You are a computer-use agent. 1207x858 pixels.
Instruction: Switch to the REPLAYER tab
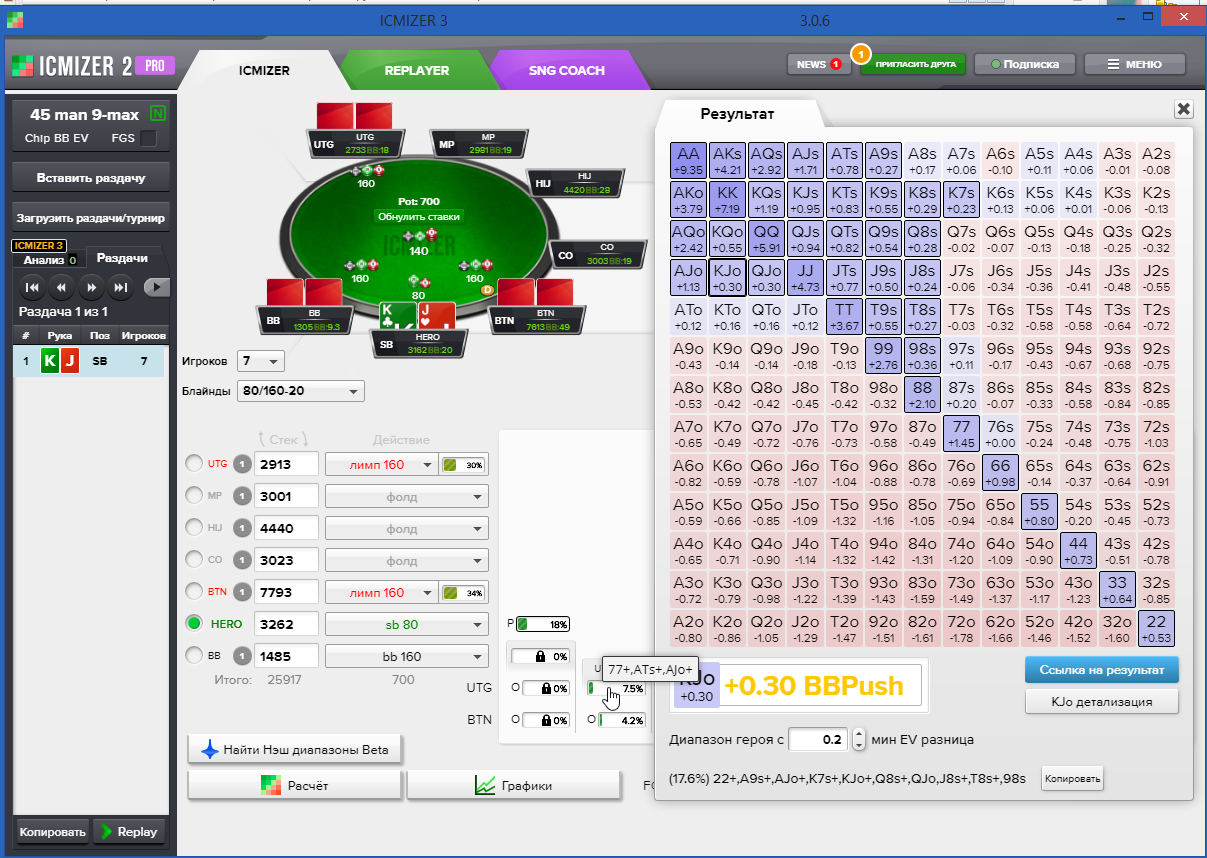(x=417, y=71)
